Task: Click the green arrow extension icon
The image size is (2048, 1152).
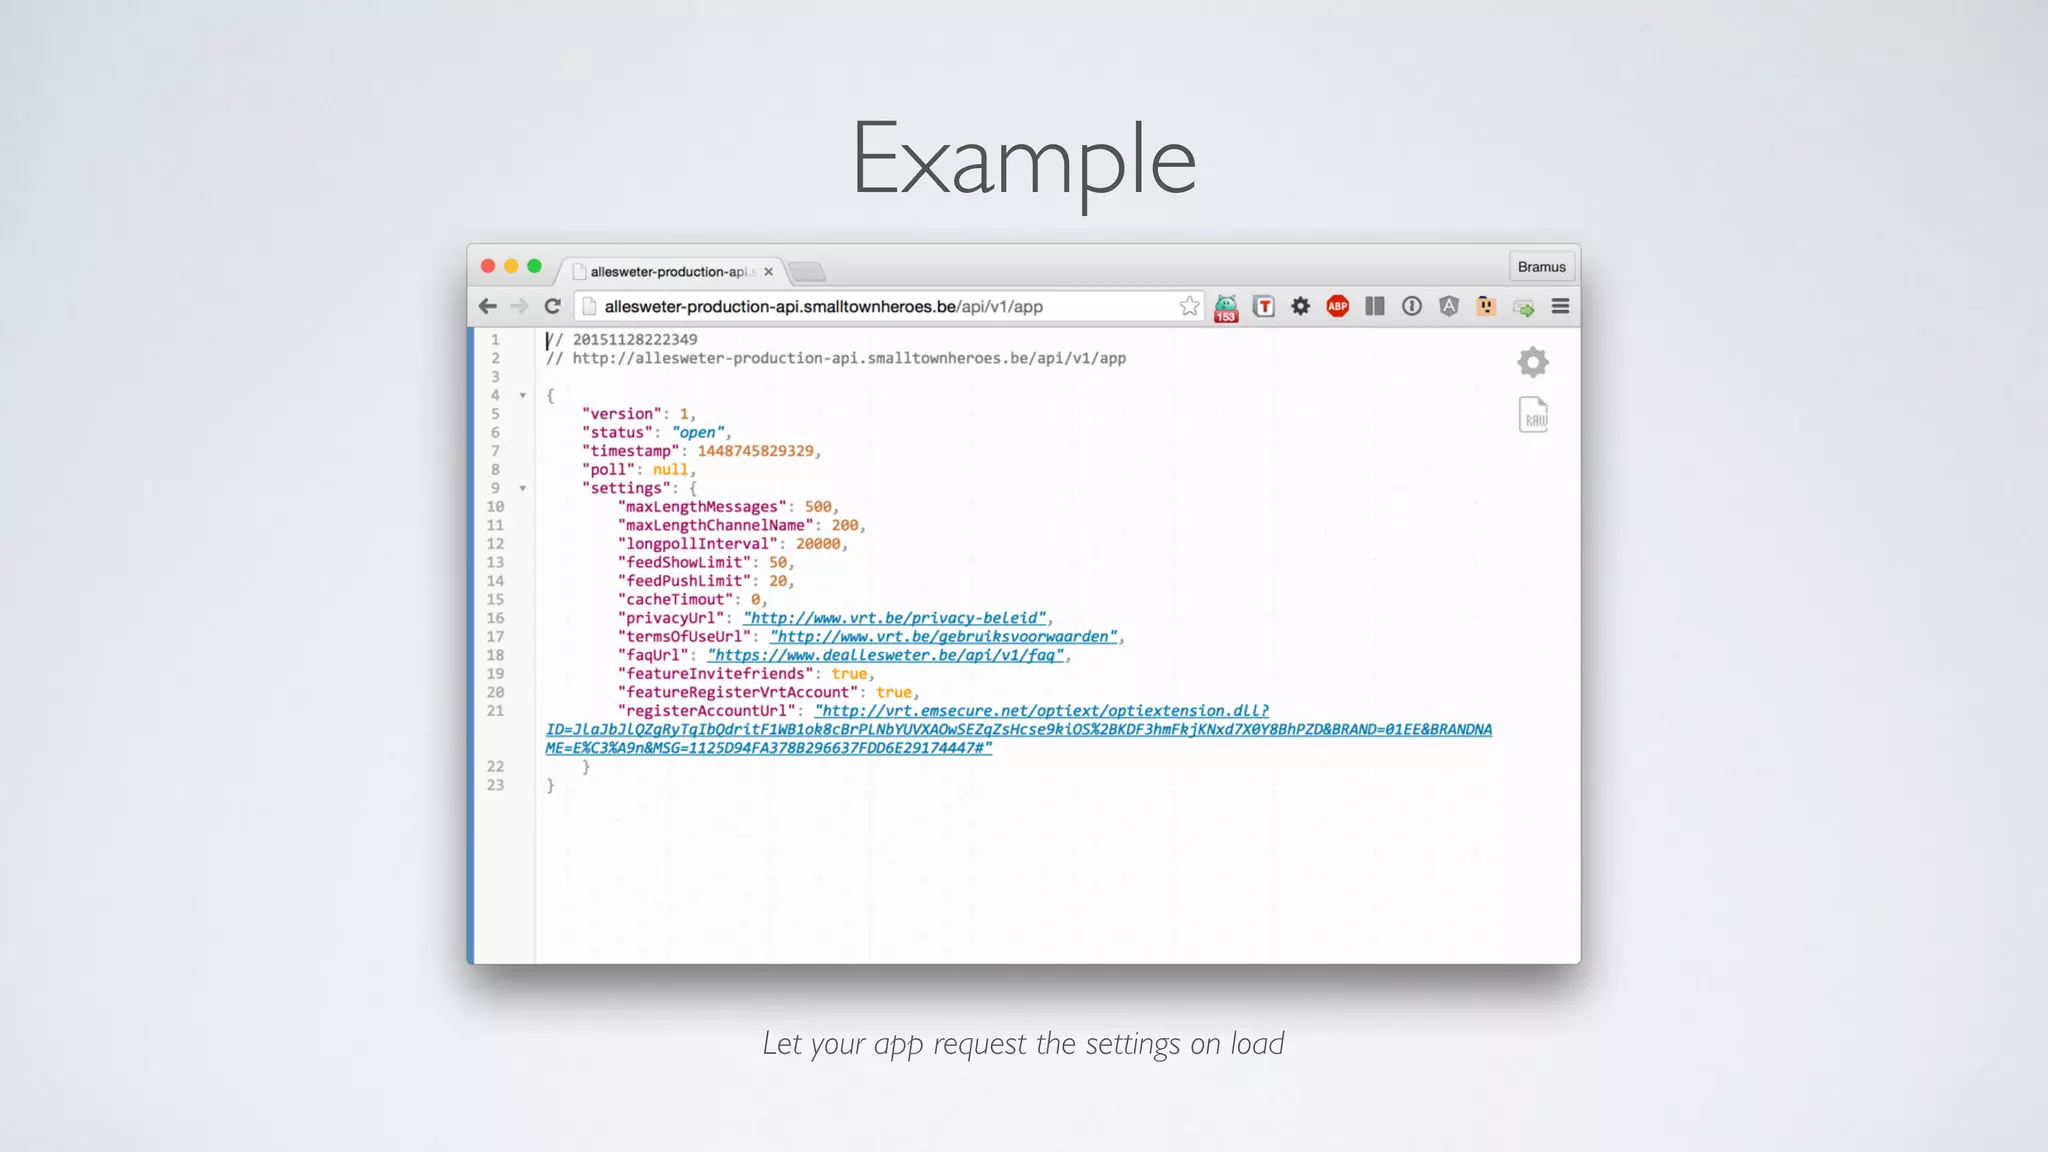Action: [1523, 308]
